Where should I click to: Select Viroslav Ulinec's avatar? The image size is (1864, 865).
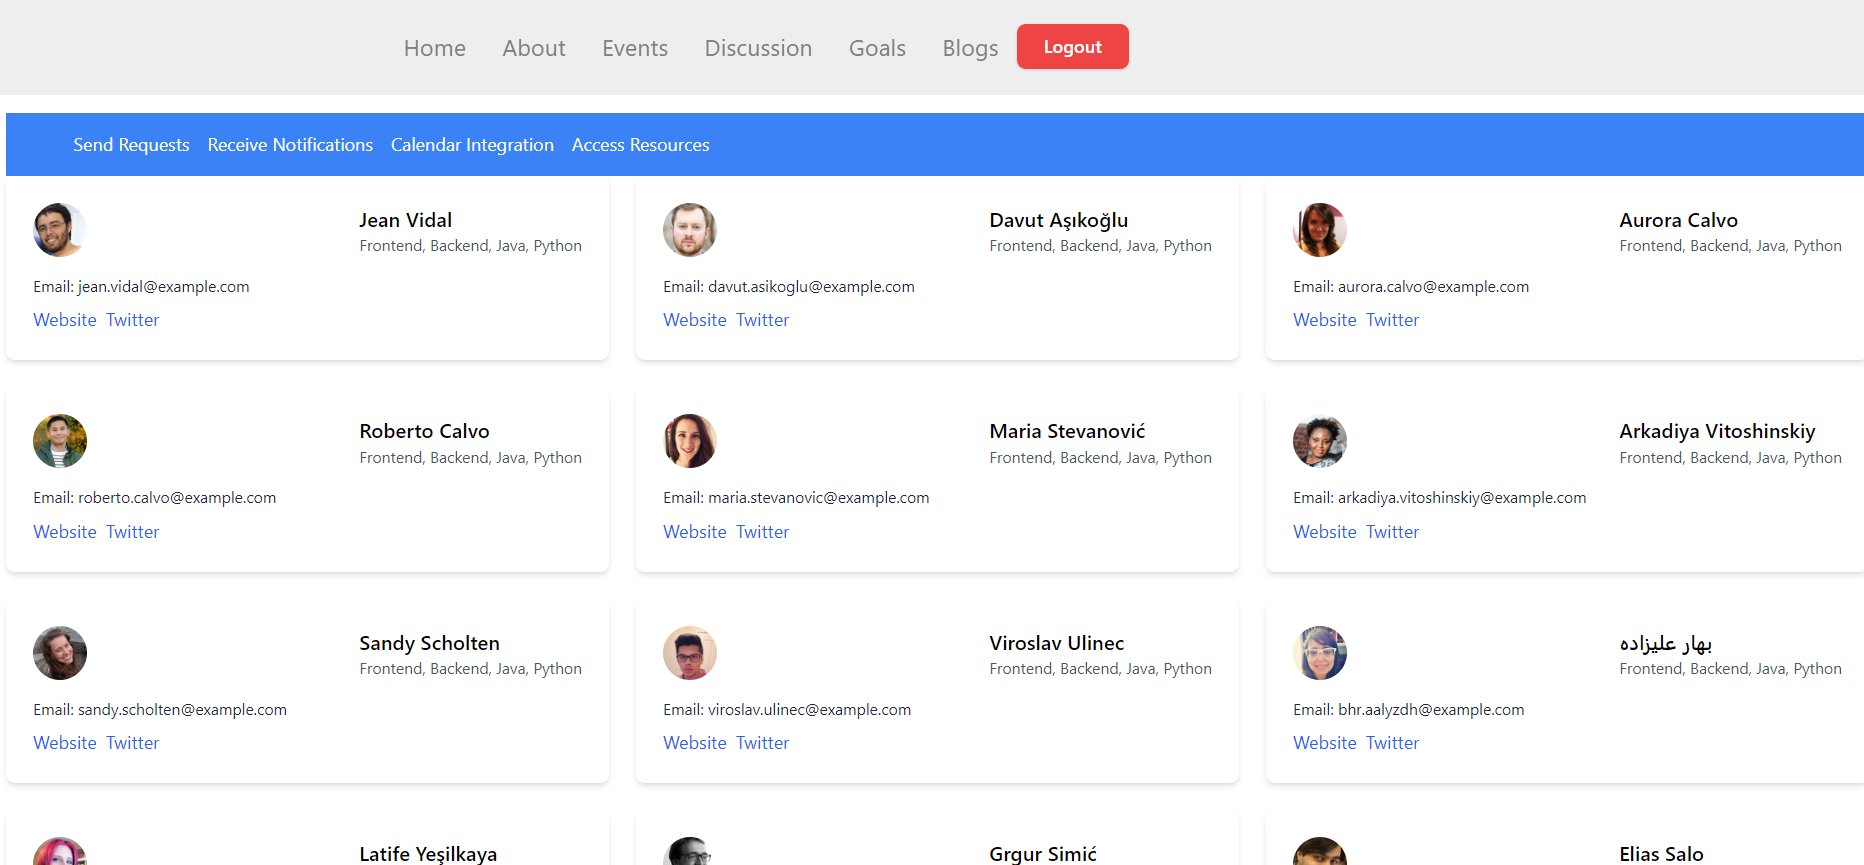(690, 653)
